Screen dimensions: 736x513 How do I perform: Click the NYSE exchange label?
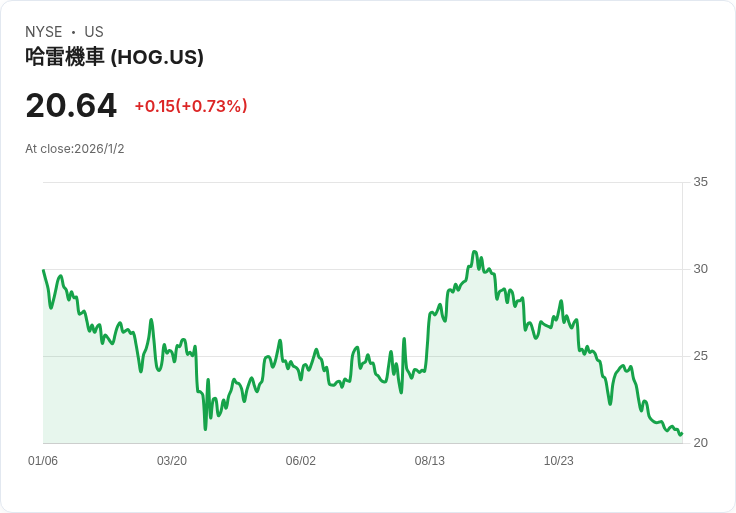click(x=44, y=32)
